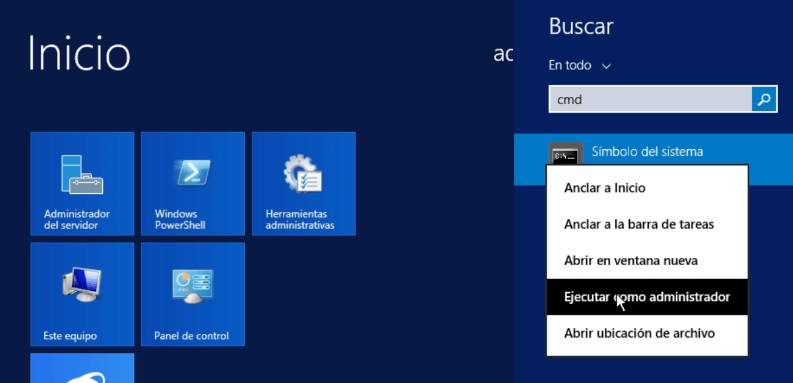The width and height of the screenshot is (793, 383).
Task: Open the Herramientas administrativas tile
Action: [x=303, y=184]
